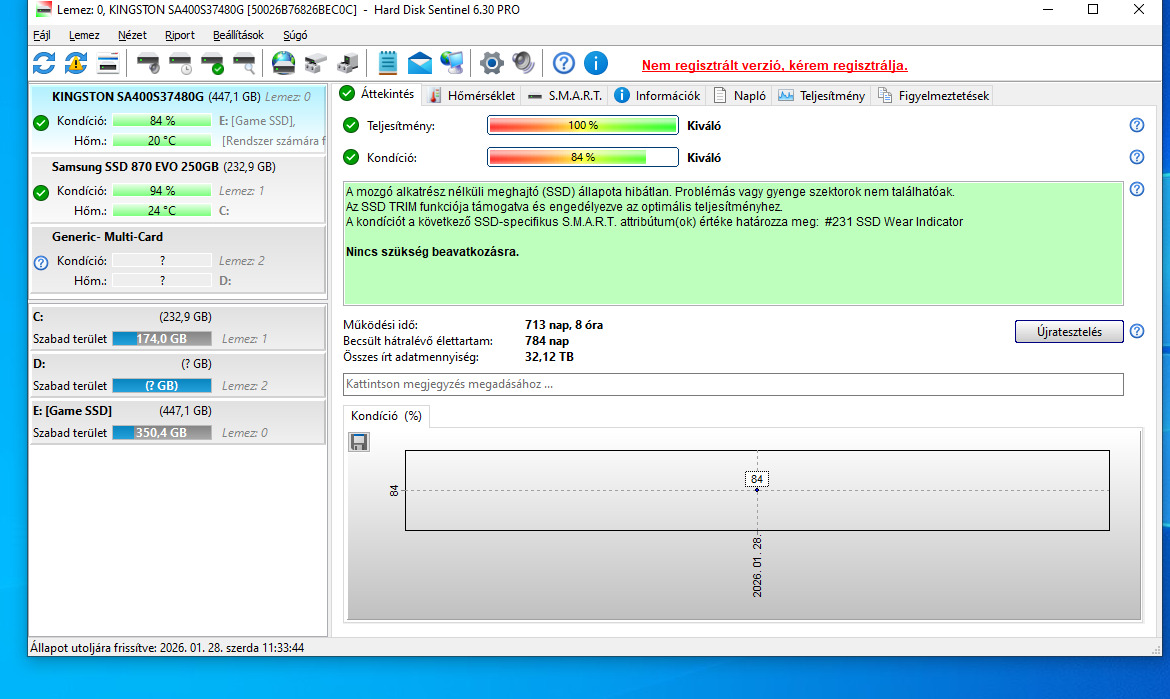Image resolution: width=1170 pixels, height=699 pixels.
Task: Click the blue Refresh arrows toolbar icon
Action: (x=44, y=63)
